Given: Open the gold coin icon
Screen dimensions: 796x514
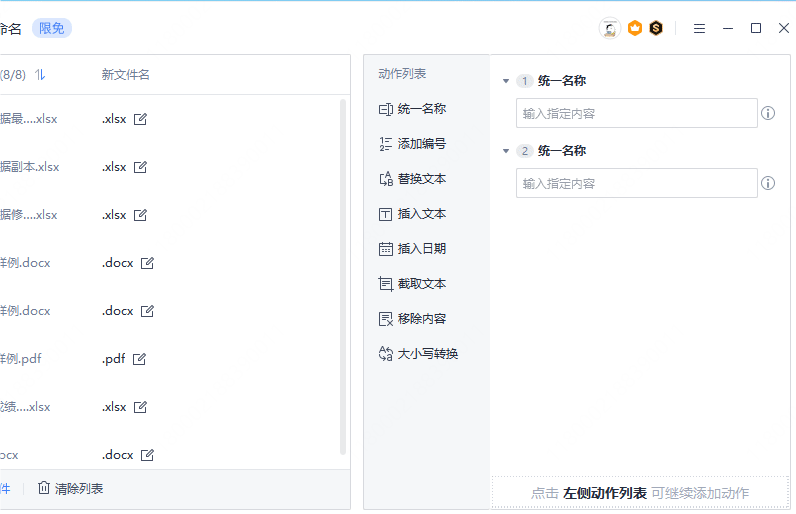Looking at the screenshot, I should point(656,28).
